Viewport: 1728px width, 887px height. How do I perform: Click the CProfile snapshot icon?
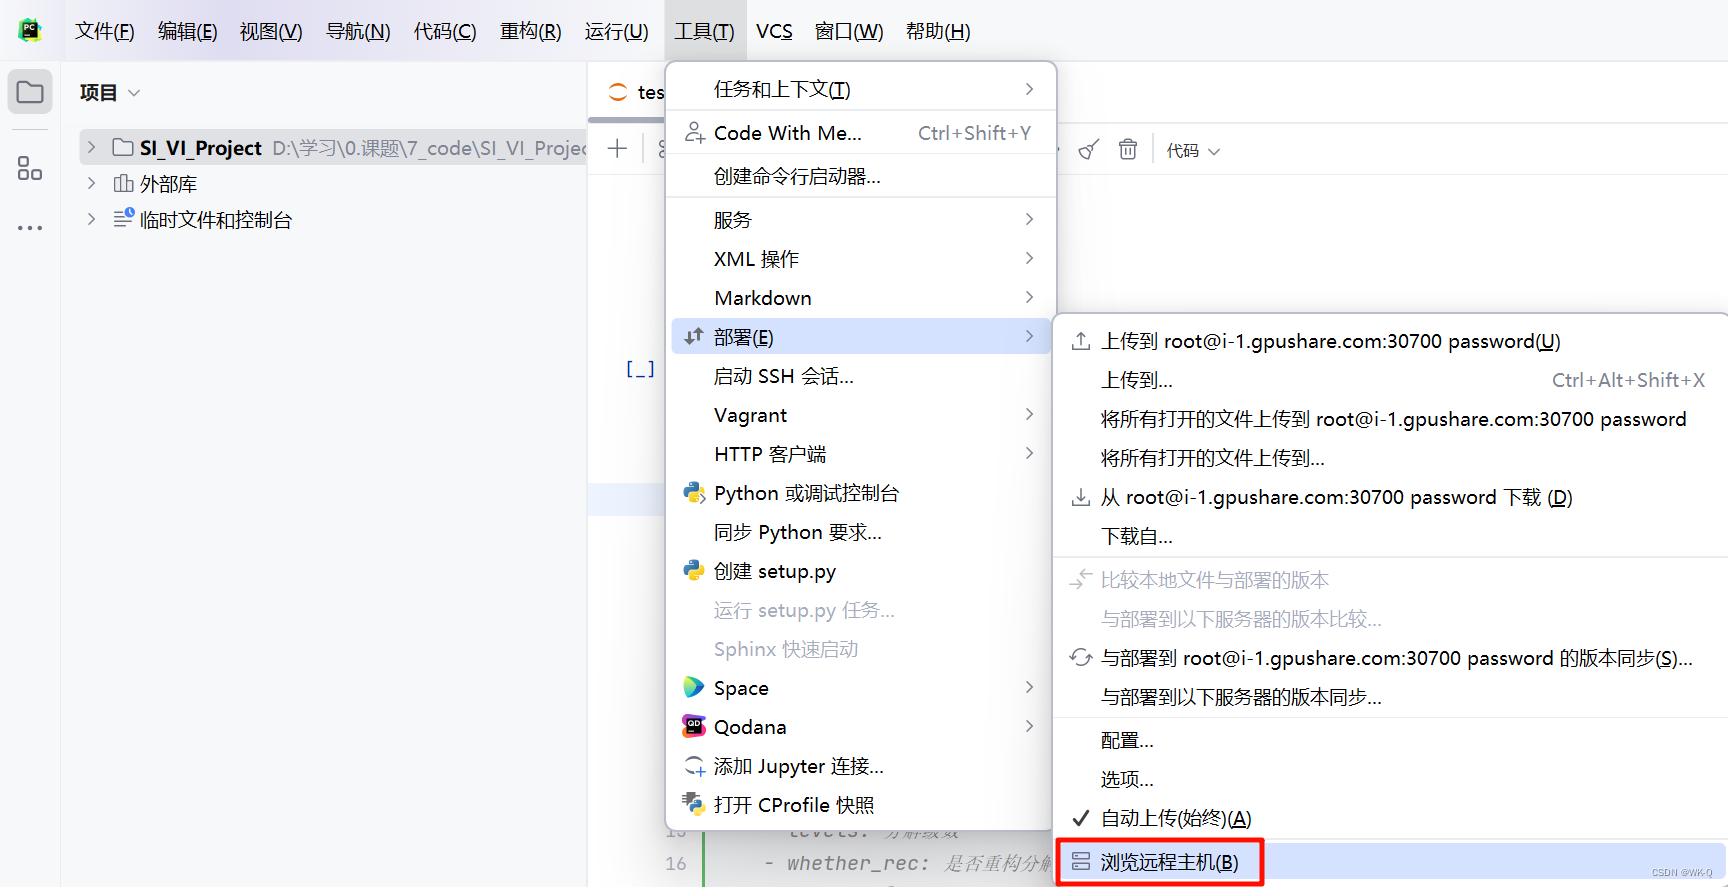[x=694, y=805]
